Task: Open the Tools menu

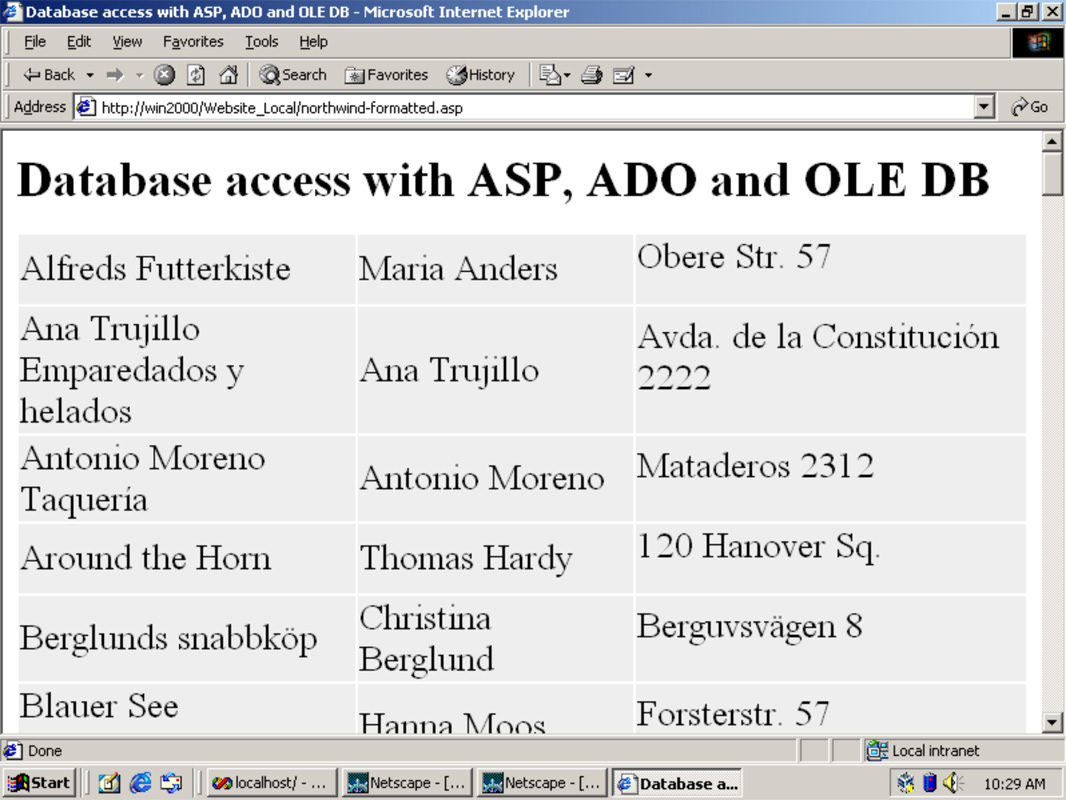Action: (x=262, y=42)
